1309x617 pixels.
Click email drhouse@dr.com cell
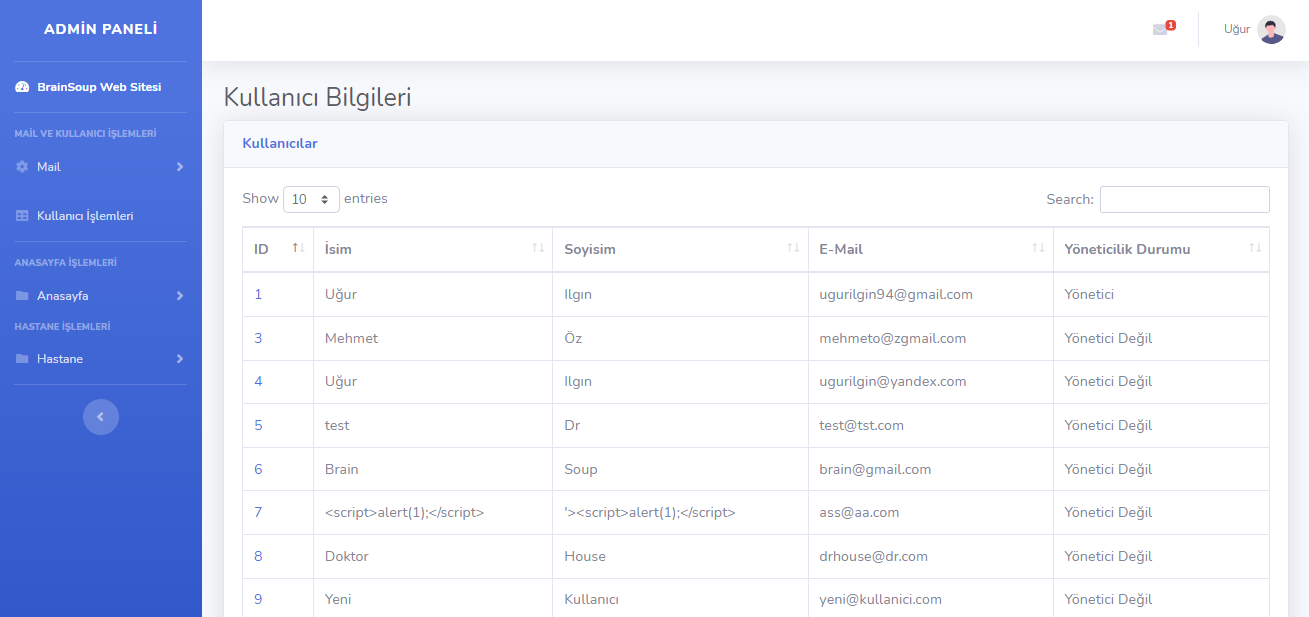click(x=930, y=556)
